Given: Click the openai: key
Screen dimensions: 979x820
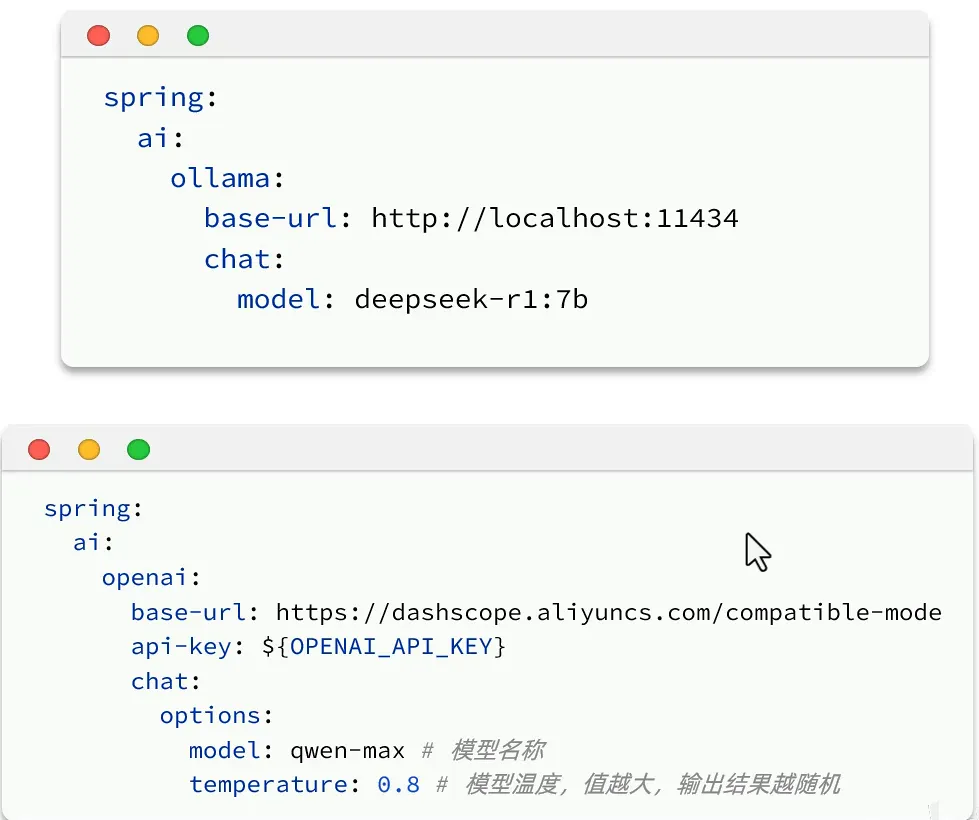Looking at the screenshot, I should [x=151, y=577].
